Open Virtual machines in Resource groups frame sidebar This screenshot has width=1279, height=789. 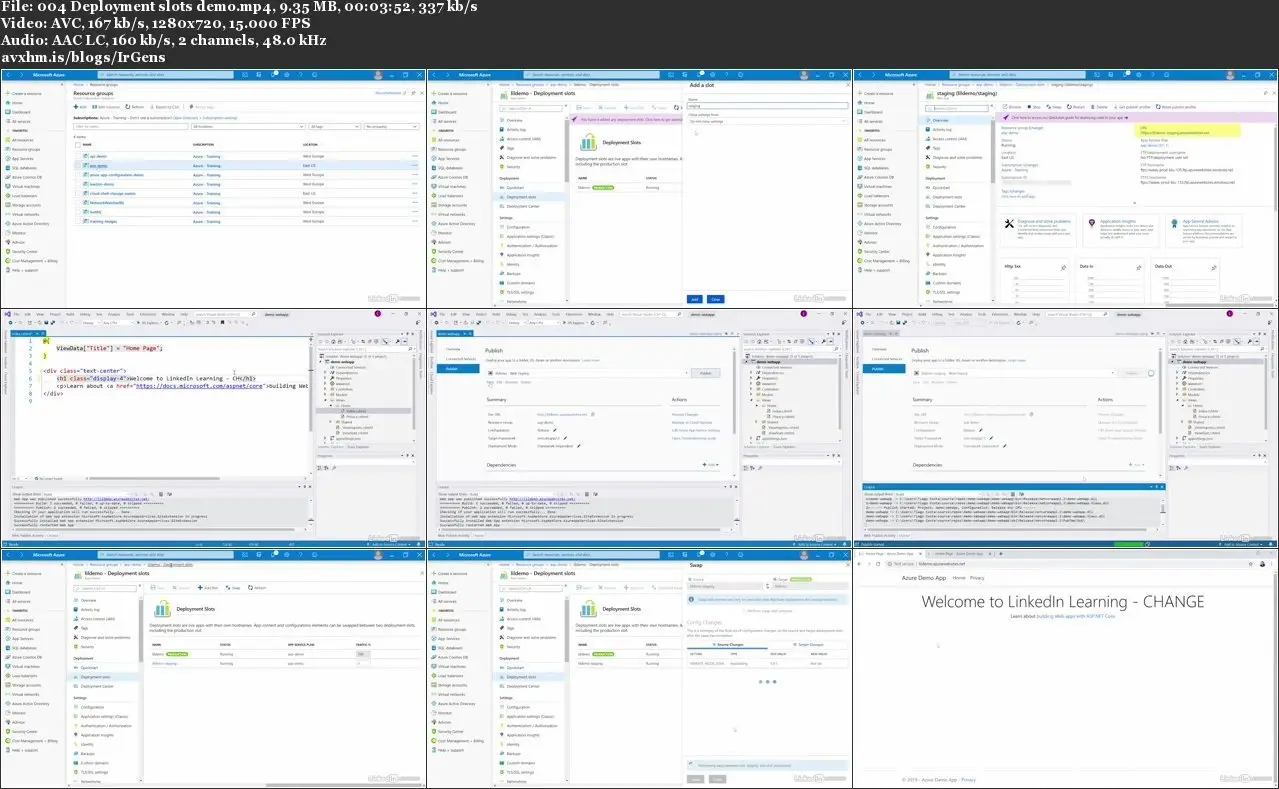[22, 187]
